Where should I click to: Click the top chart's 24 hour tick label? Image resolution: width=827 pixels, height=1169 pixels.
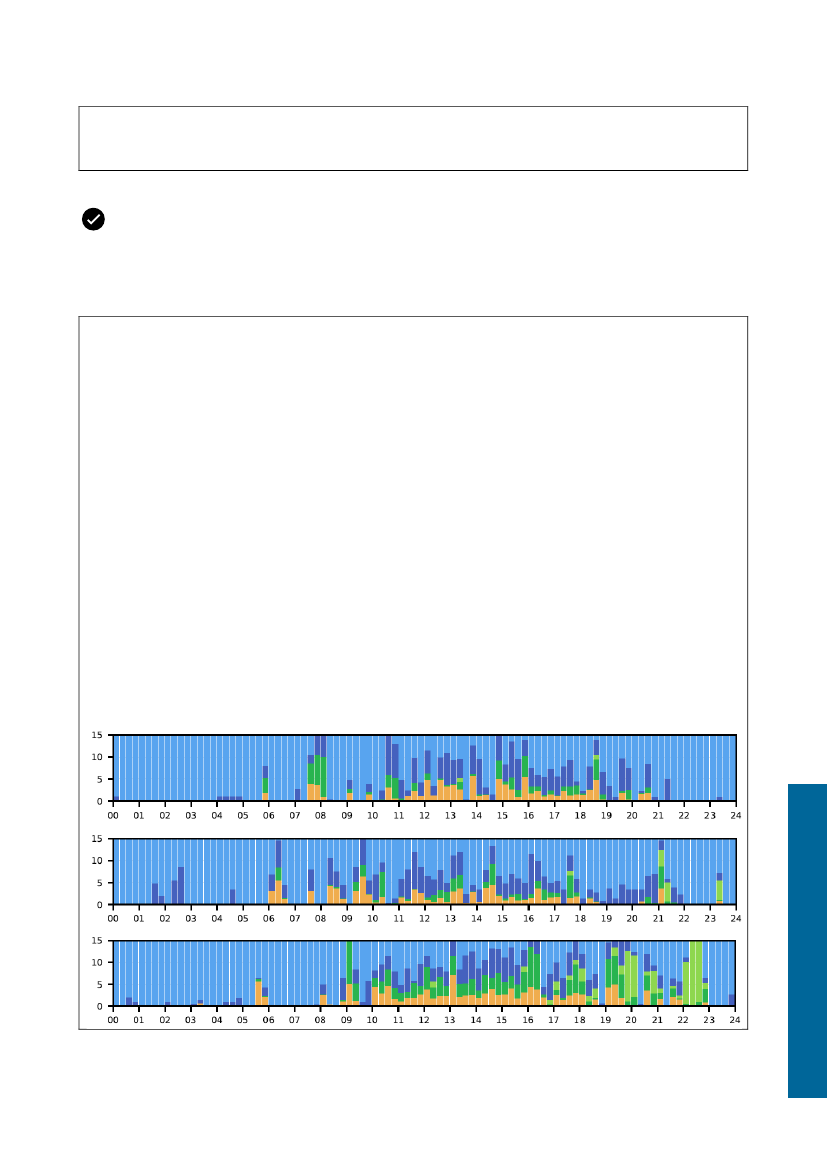click(735, 816)
